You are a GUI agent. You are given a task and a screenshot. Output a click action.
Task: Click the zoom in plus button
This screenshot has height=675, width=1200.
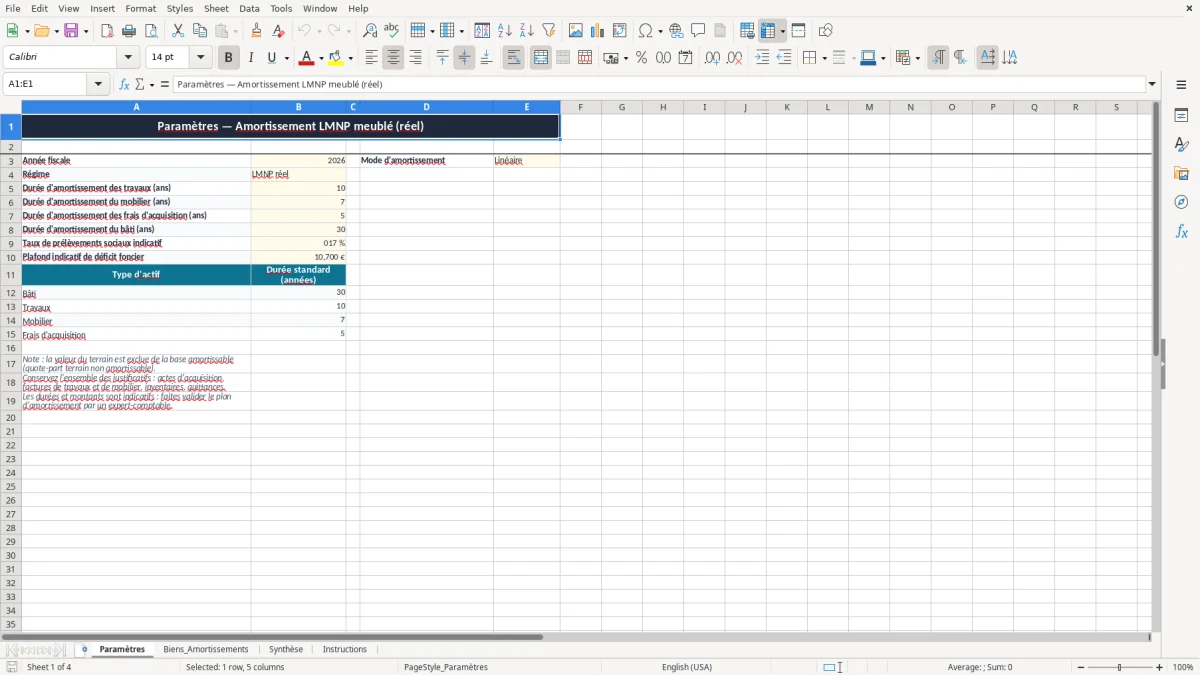tap(1160, 667)
